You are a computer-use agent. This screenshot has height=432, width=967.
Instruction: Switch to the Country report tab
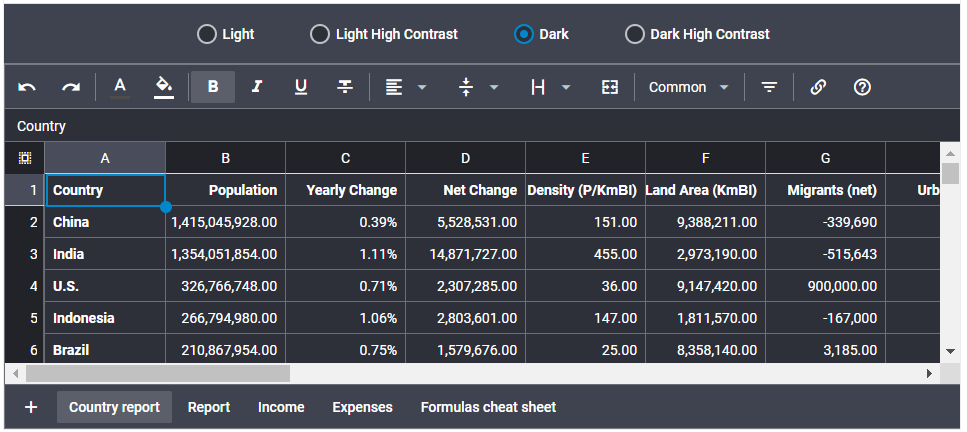[114, 407]
